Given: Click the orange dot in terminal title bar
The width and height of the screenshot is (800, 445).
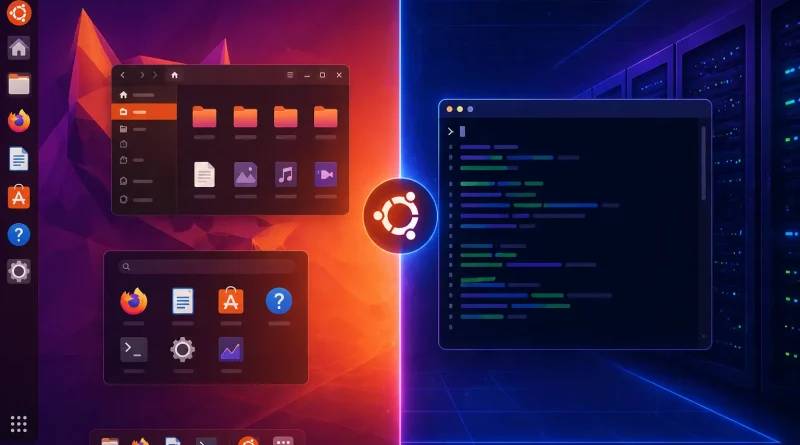Looking at the screenshot, I should tap(449, 109).
